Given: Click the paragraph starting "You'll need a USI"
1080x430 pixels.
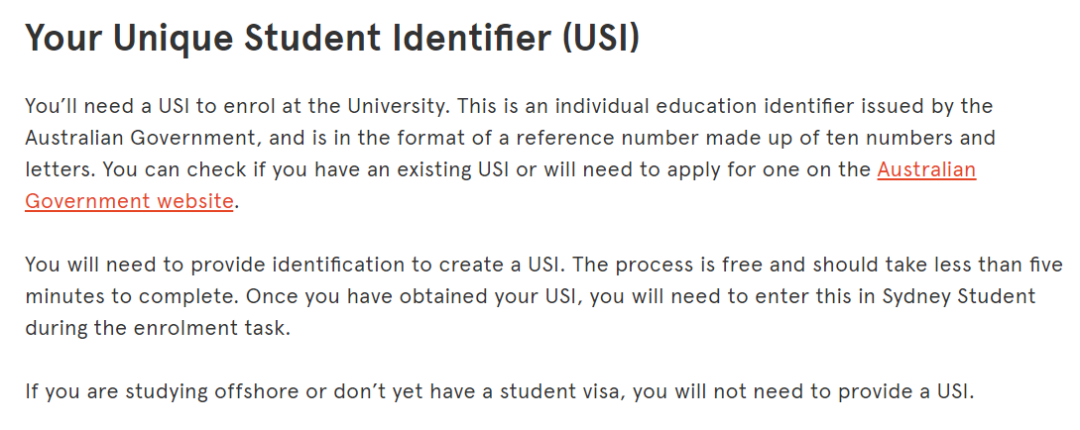Looking at the screenshot, I should pyautogui.click(x=510, y=154).
